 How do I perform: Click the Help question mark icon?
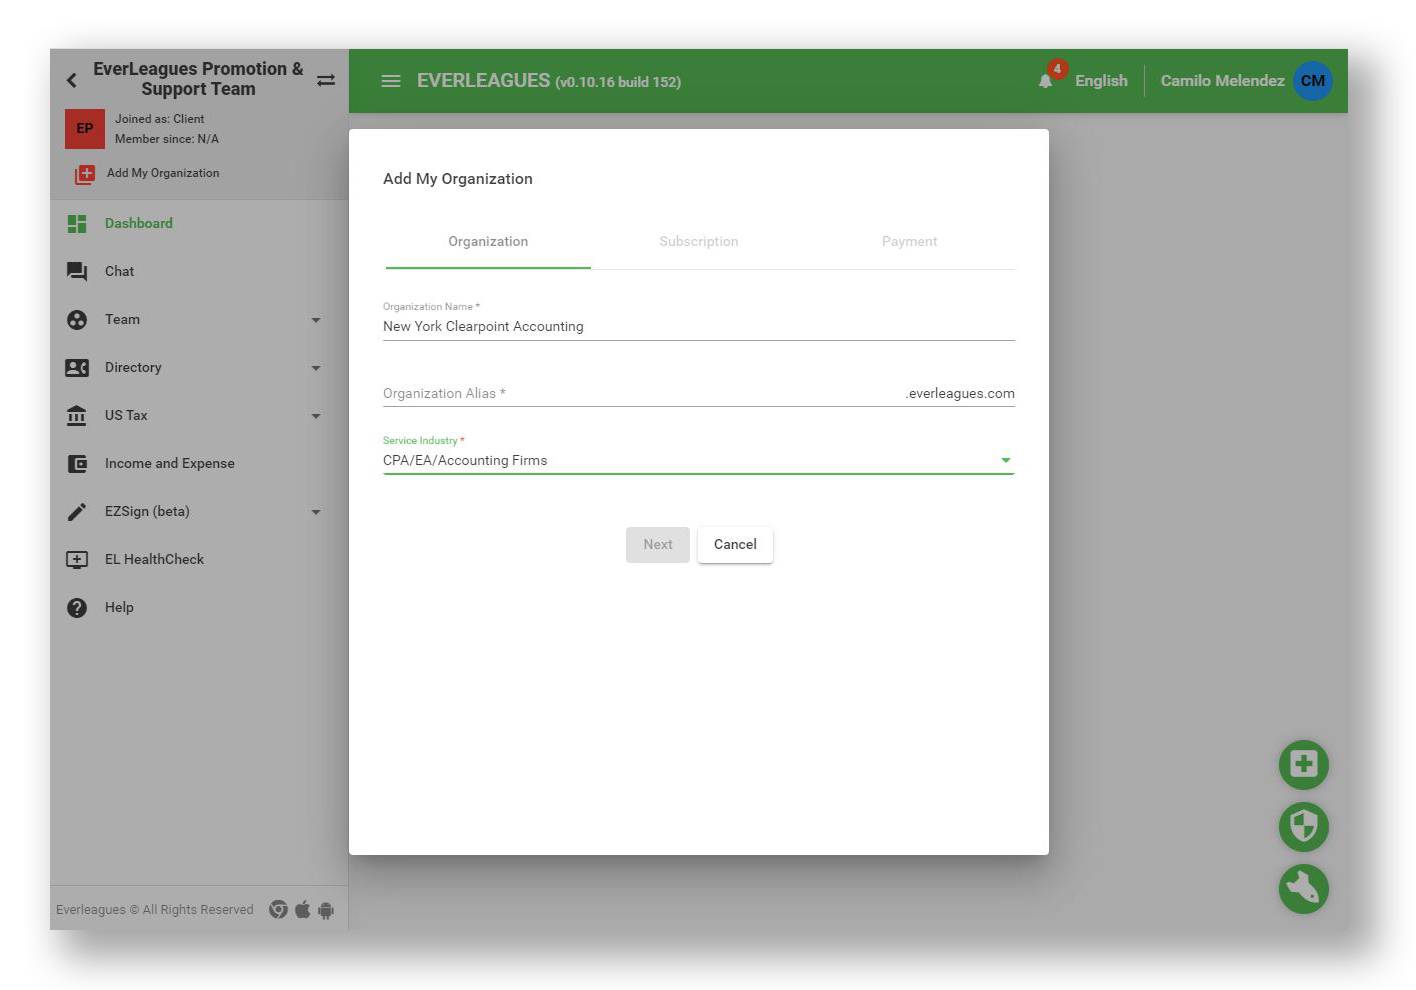point(77,608)
